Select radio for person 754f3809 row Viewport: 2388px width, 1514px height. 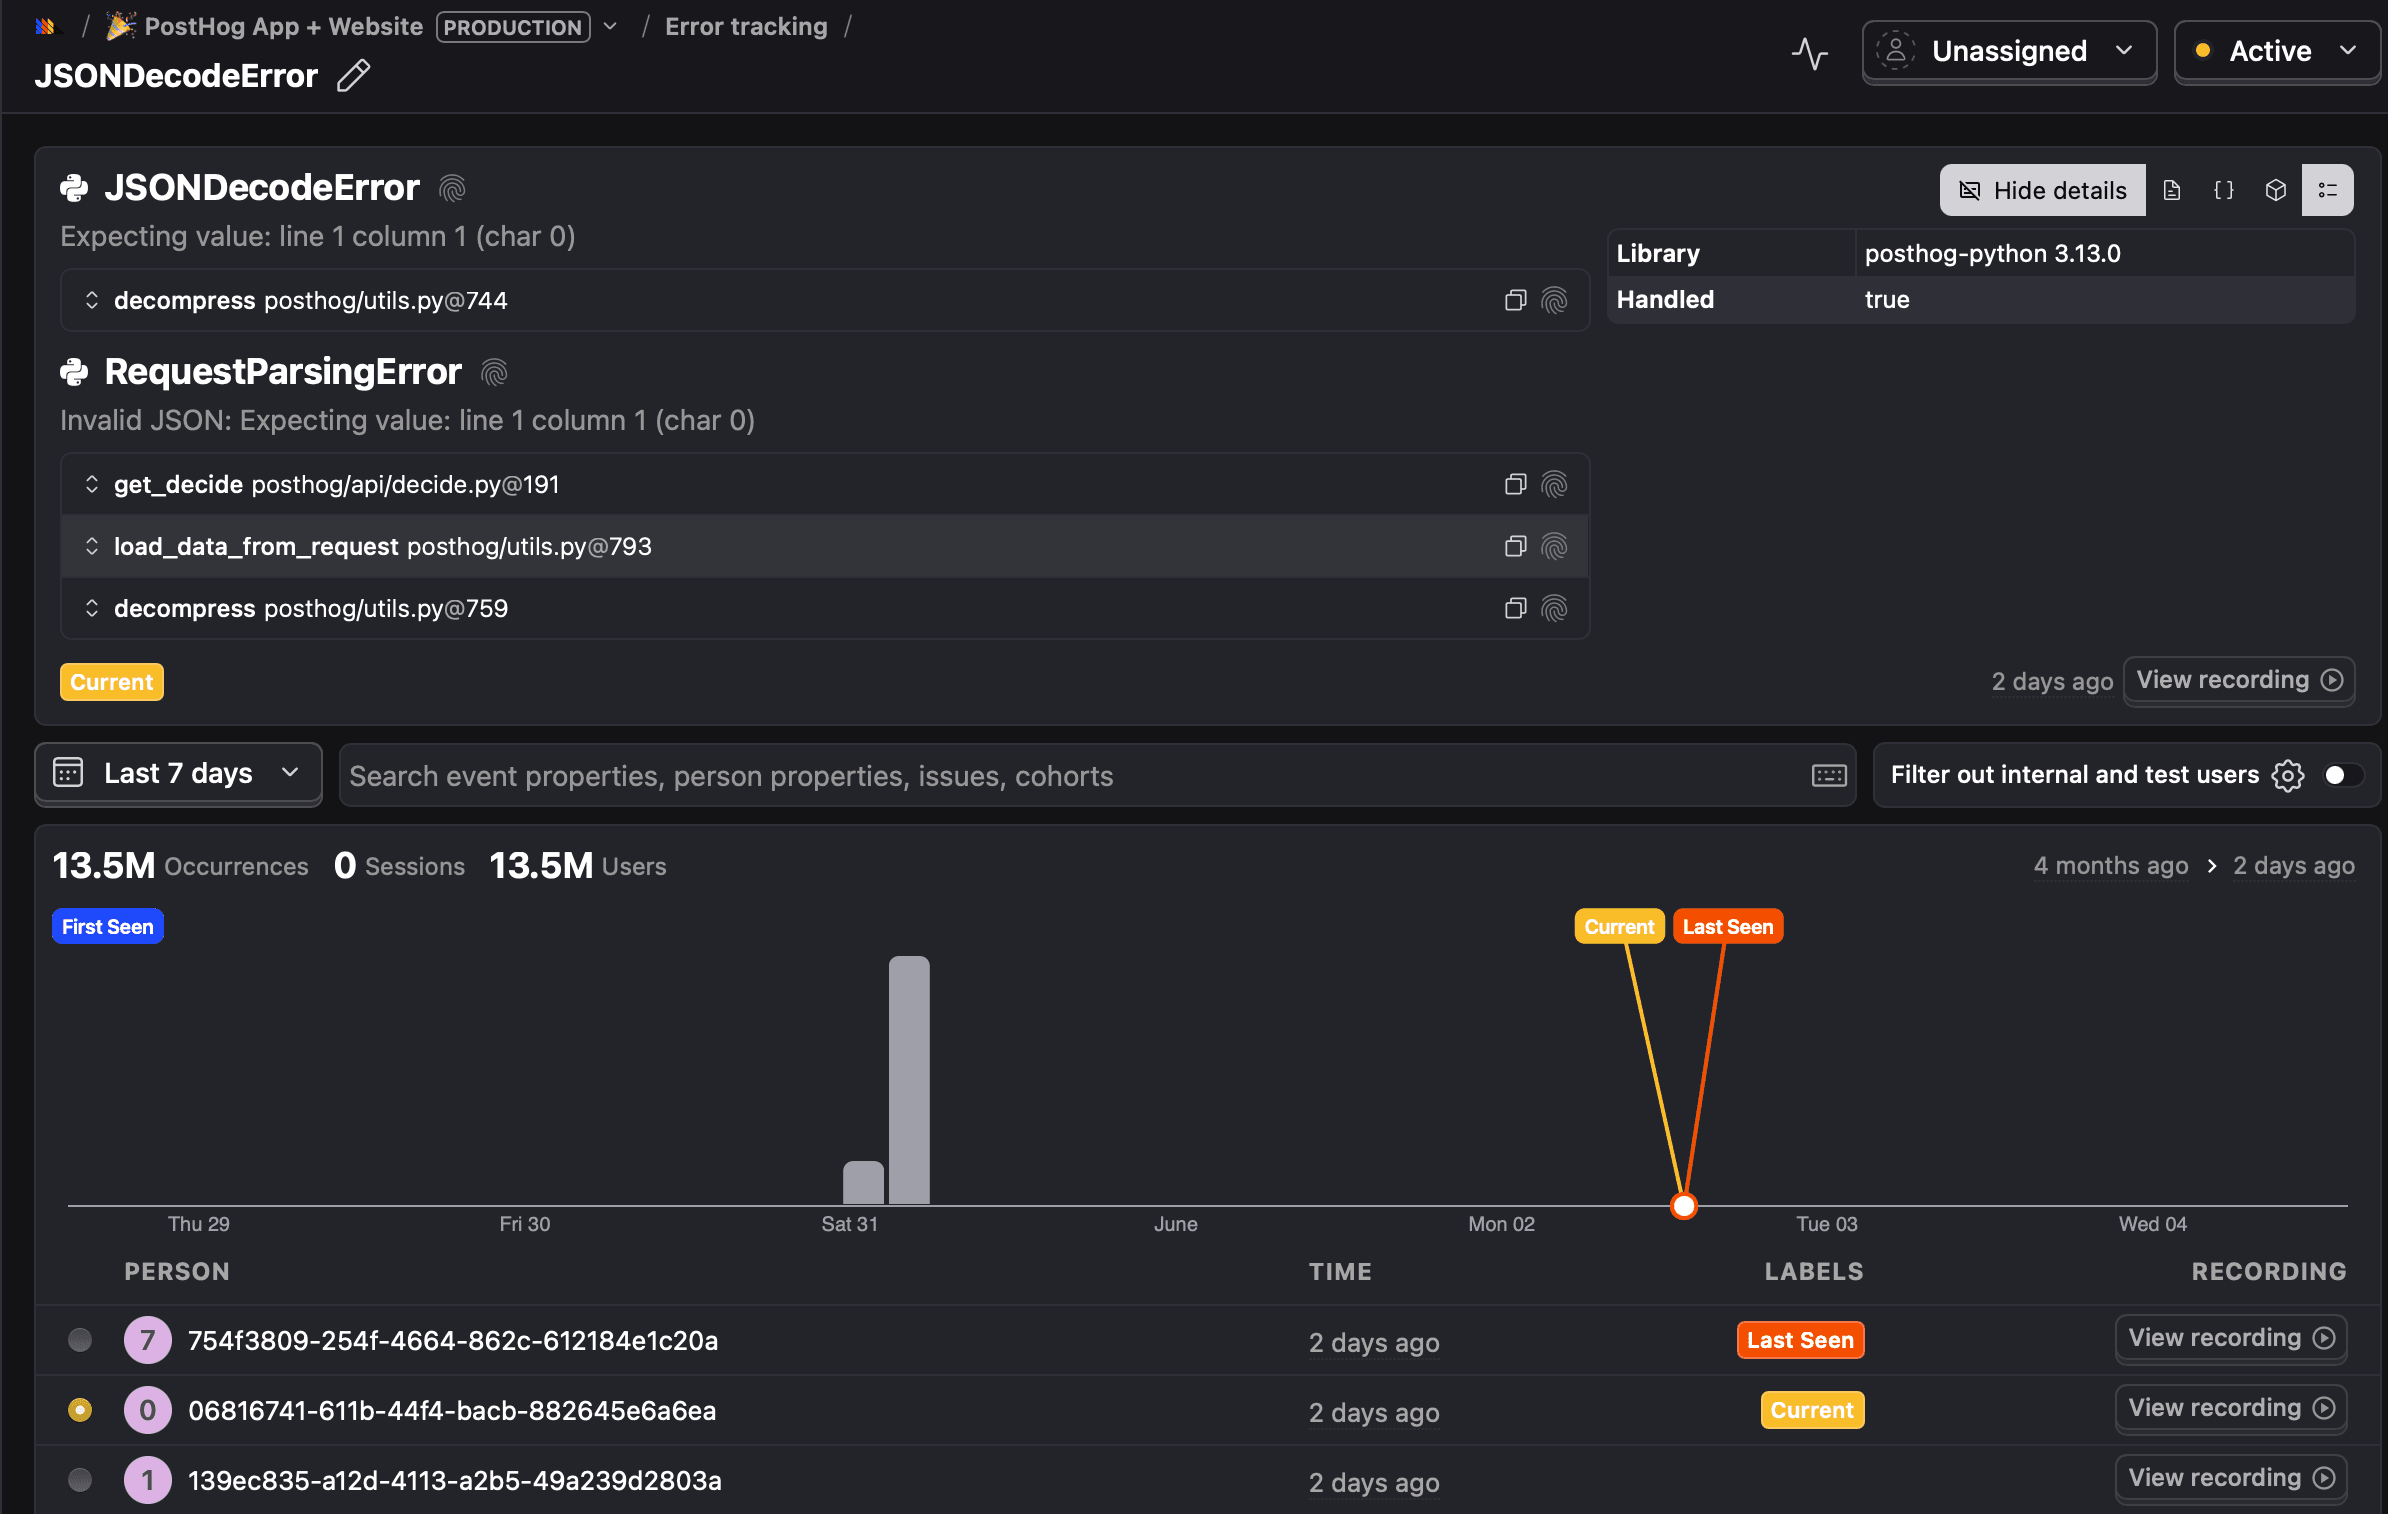pyautogui.click(x=80, y=1340)
